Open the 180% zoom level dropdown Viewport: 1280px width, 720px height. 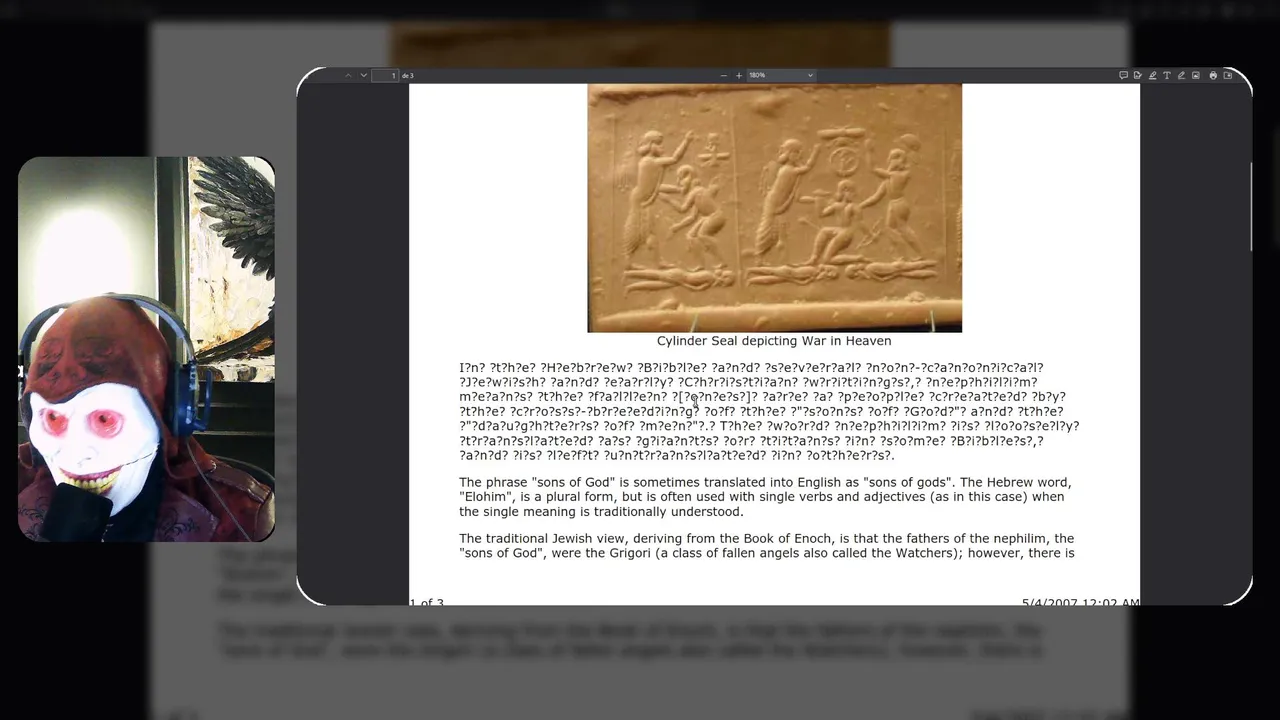[x=781, y=75]
